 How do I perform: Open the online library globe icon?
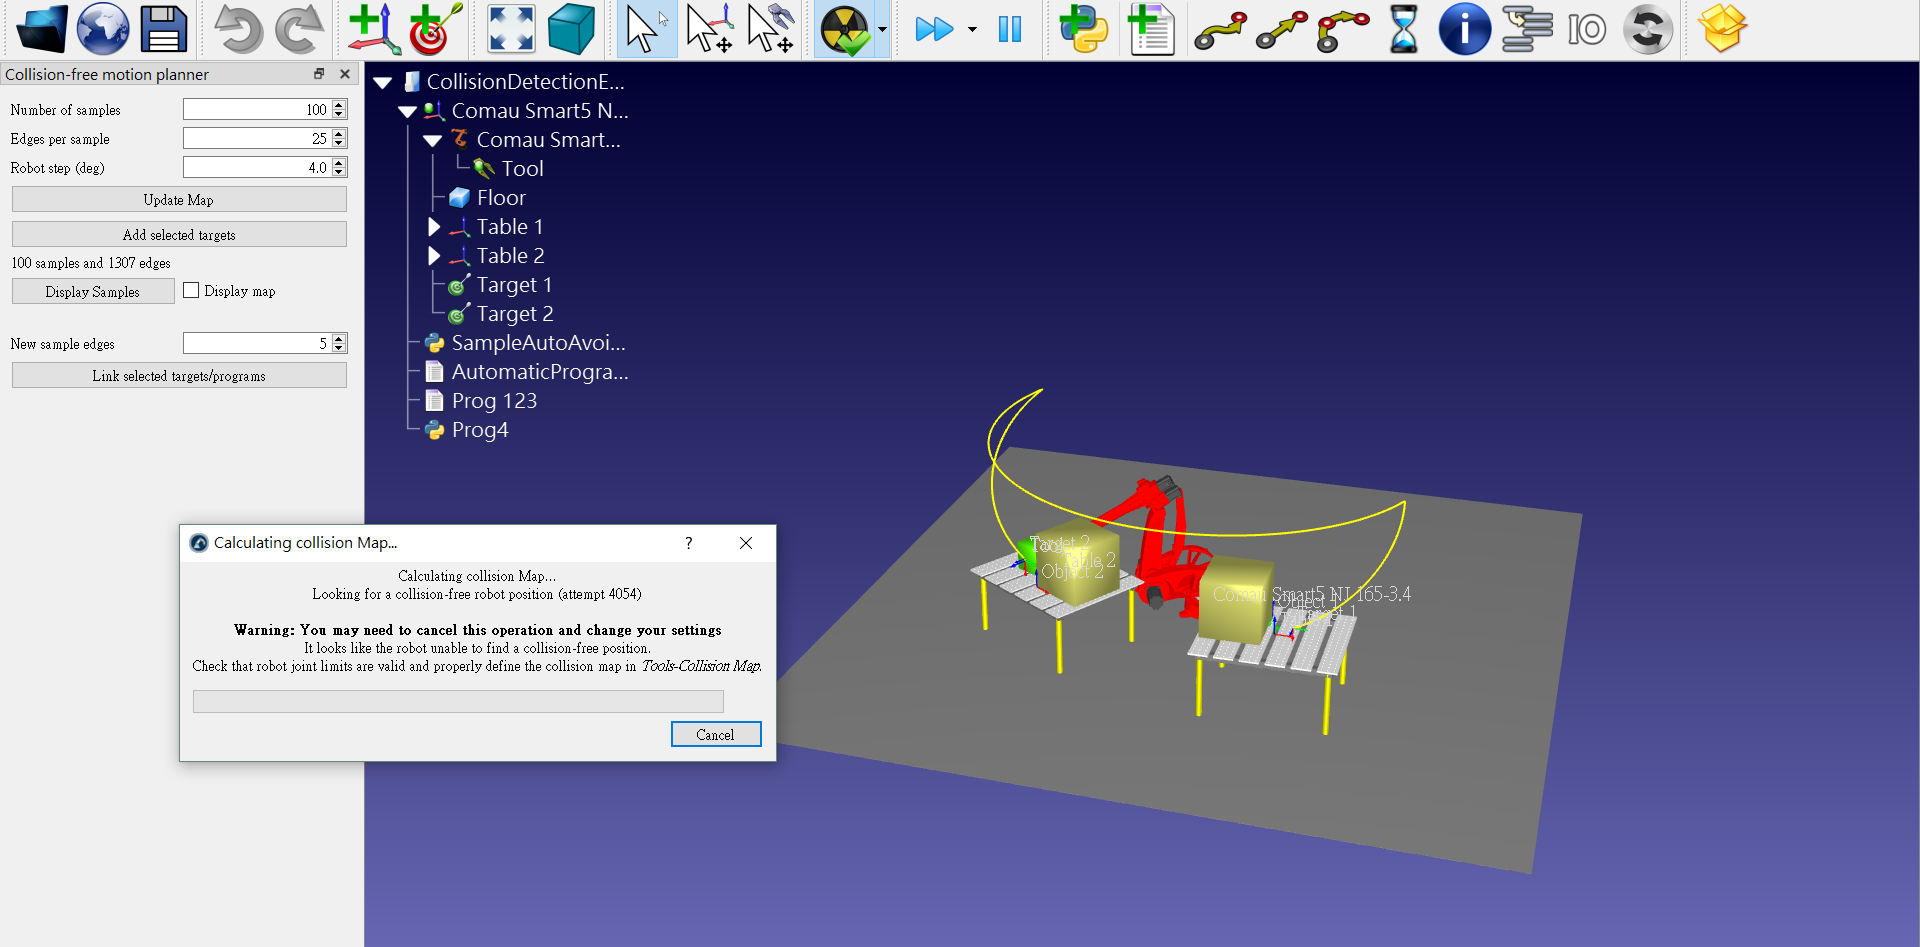pyautogui.click(x=103, y=29)
